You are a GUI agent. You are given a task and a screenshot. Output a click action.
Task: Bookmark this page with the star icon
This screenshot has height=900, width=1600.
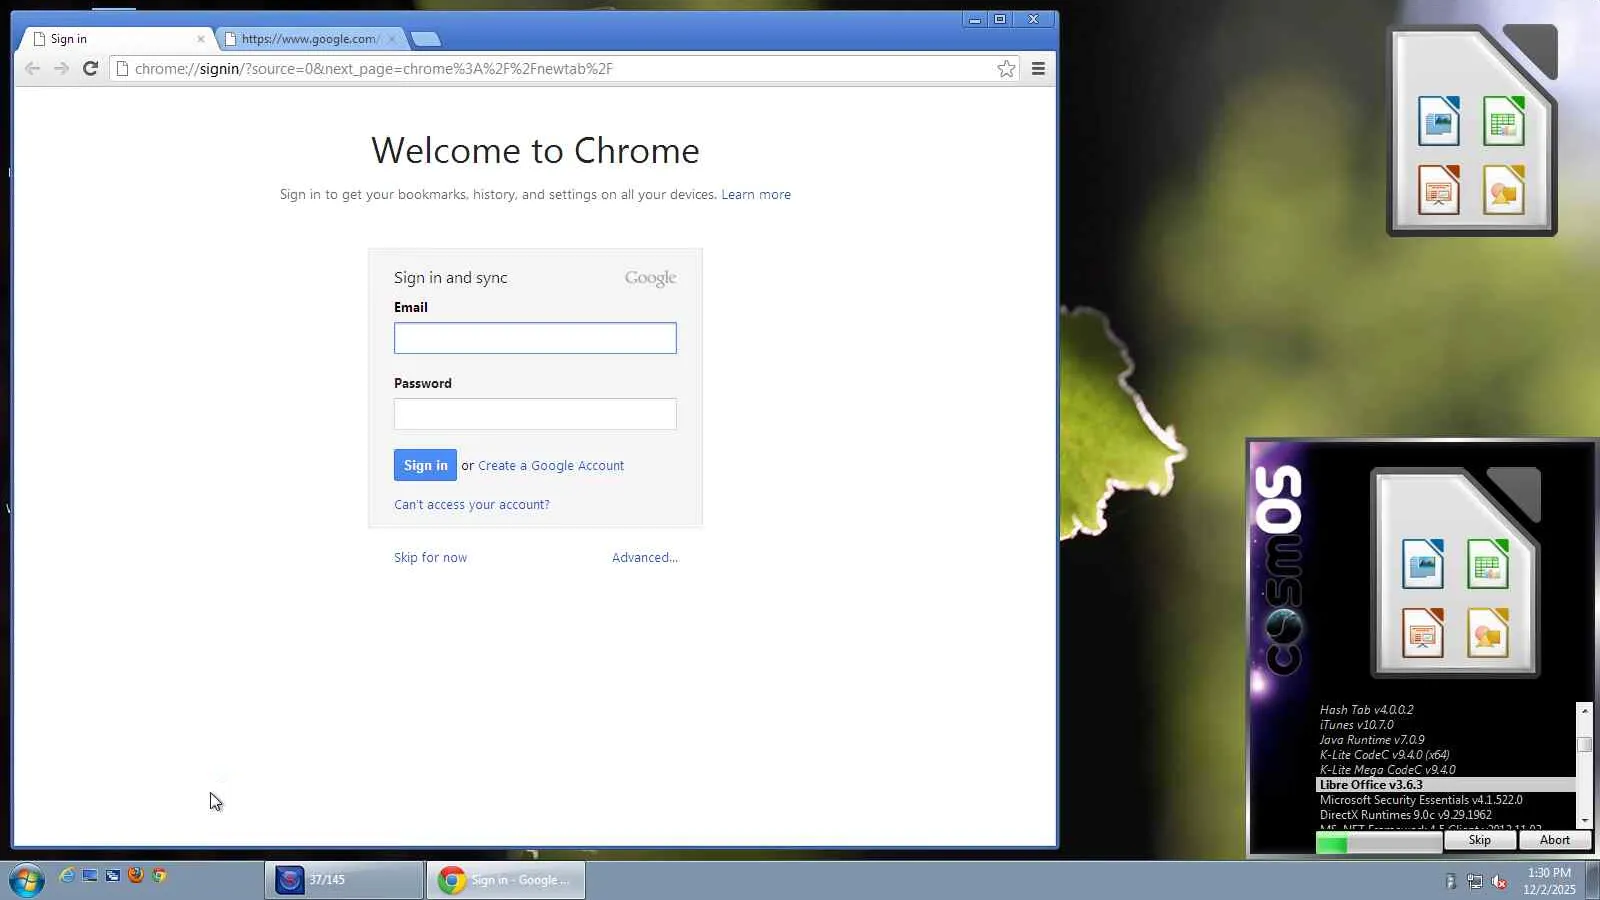click(x=1006, y=68)
